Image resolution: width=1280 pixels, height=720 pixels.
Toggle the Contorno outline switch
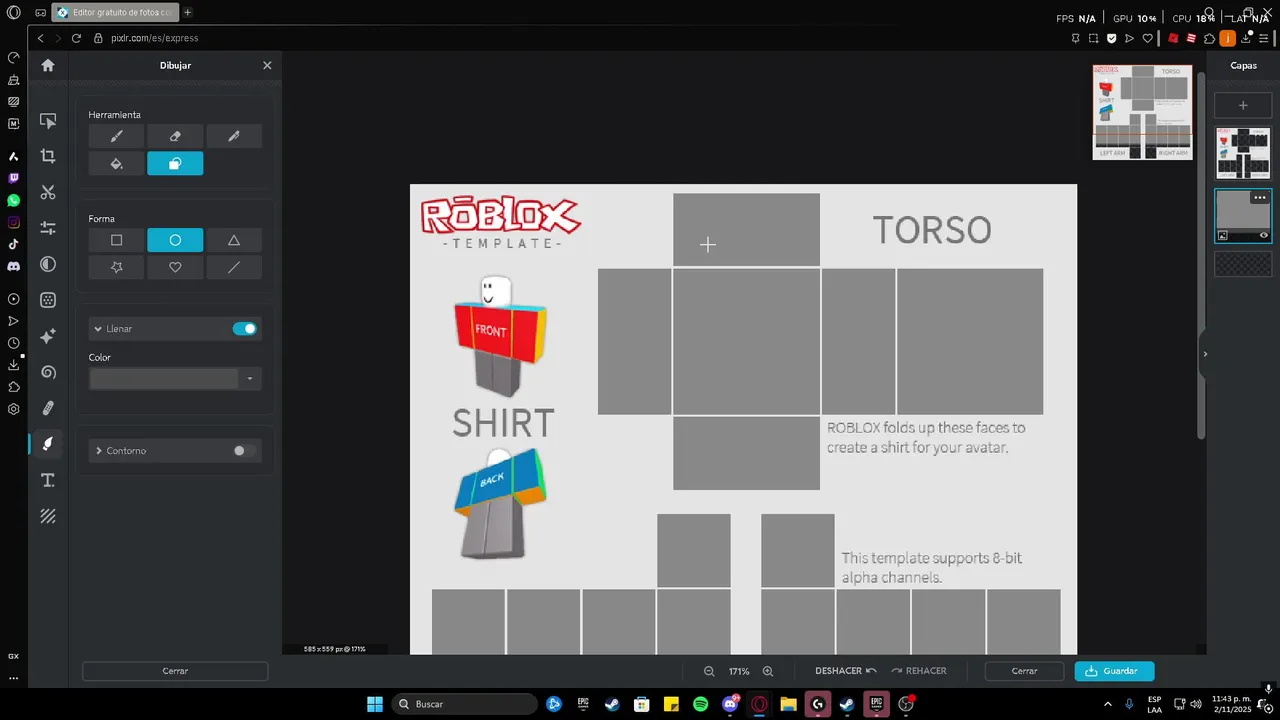tap(244, 451)
